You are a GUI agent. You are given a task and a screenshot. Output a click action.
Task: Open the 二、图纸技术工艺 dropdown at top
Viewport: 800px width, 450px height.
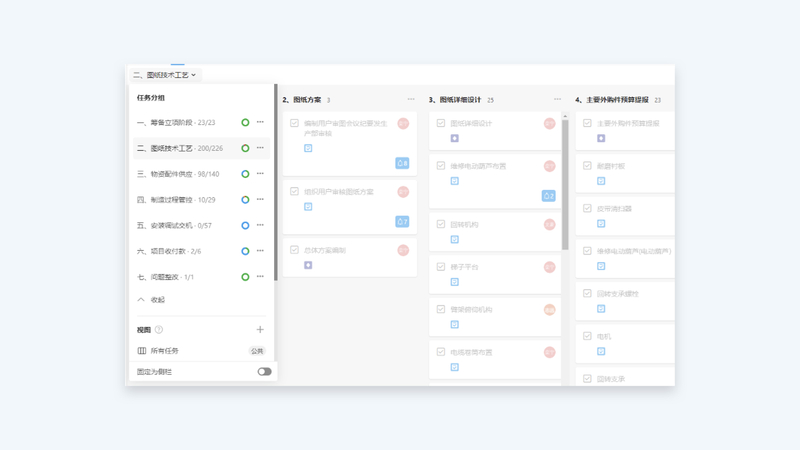[x=165, y=75]
